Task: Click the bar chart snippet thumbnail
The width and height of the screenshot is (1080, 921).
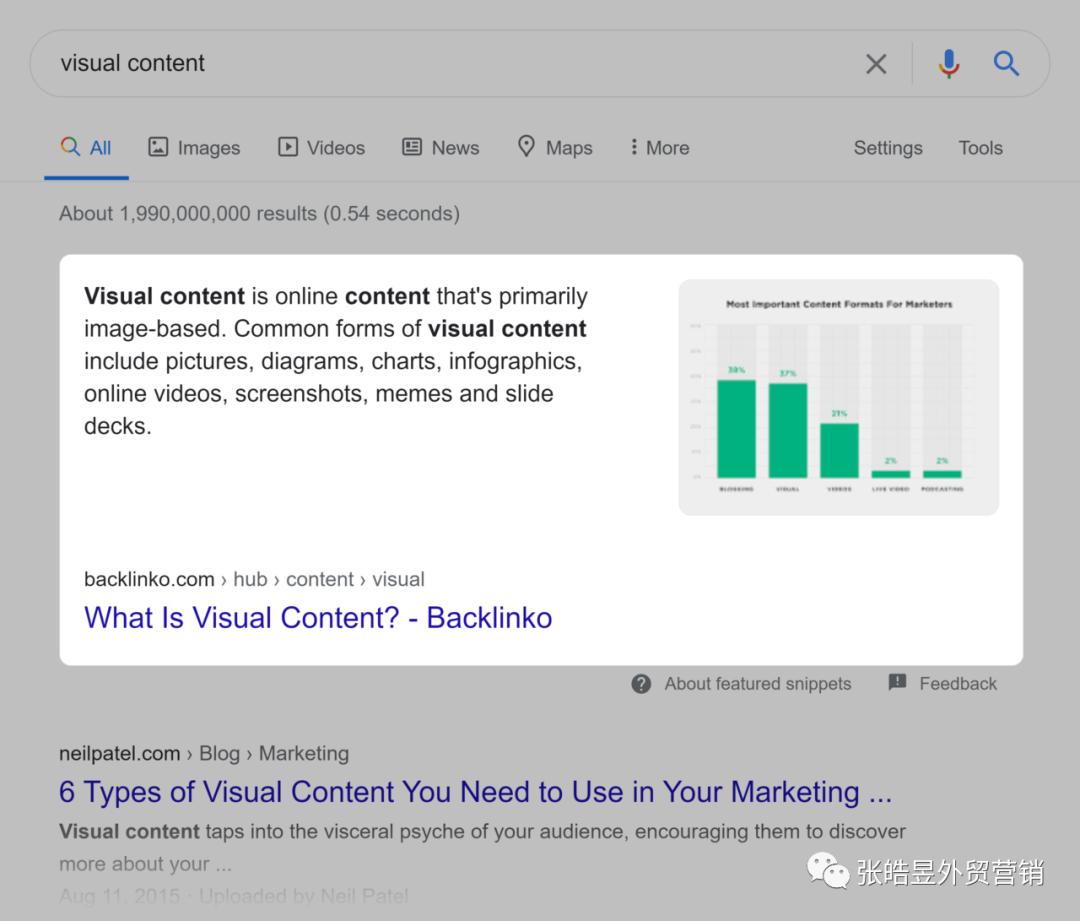Action: (x=838, y=396)
